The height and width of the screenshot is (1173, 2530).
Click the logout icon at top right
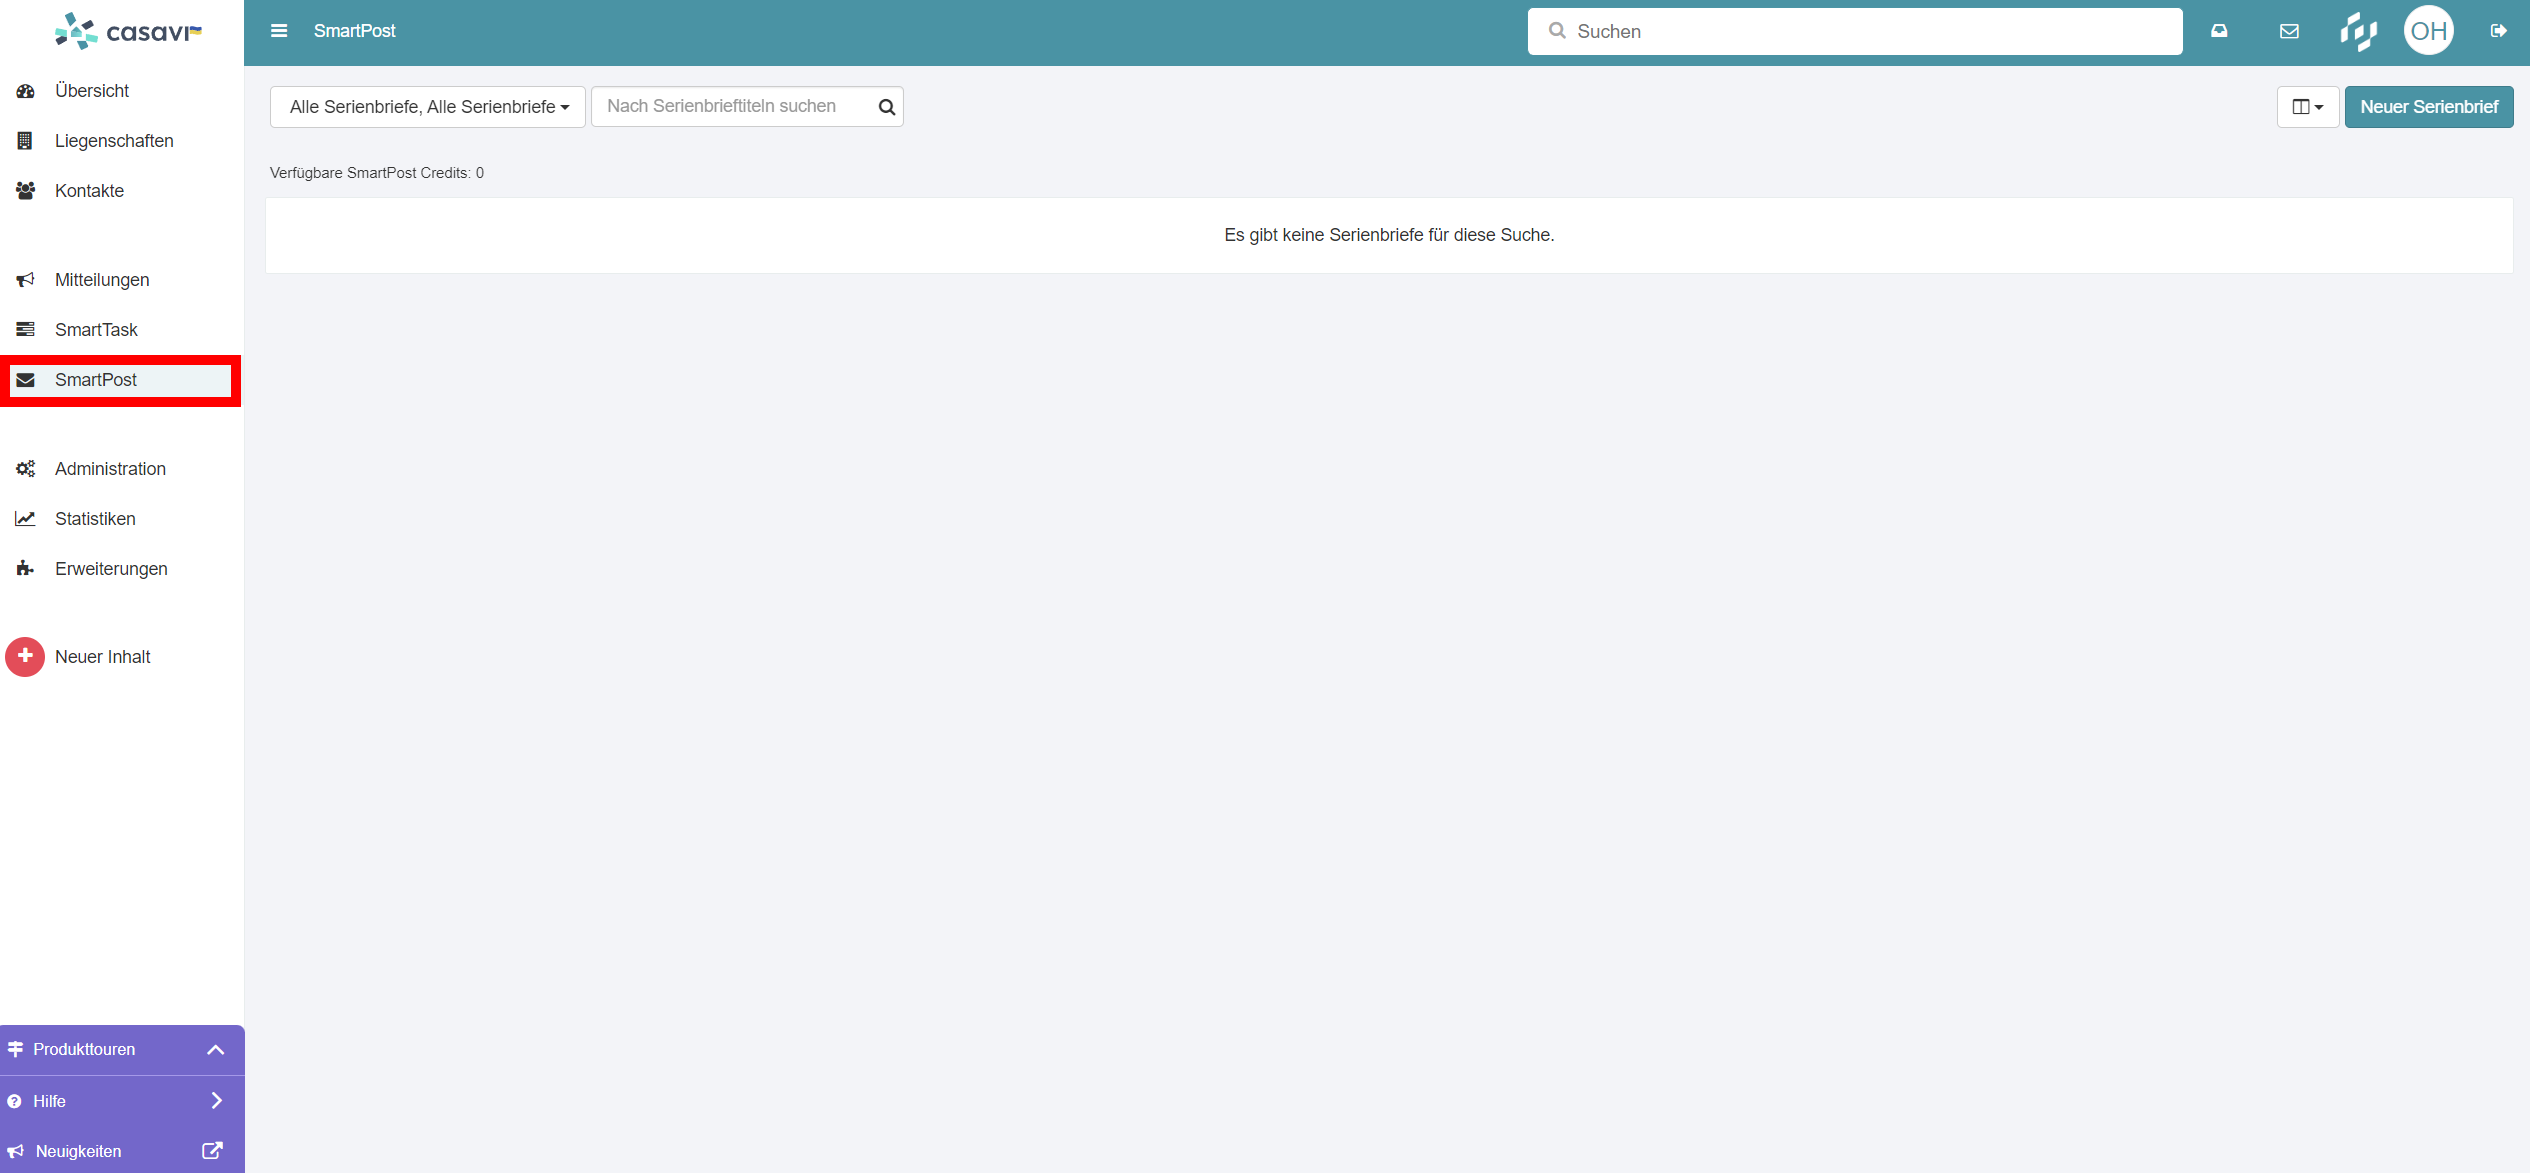click(2498, 31)
